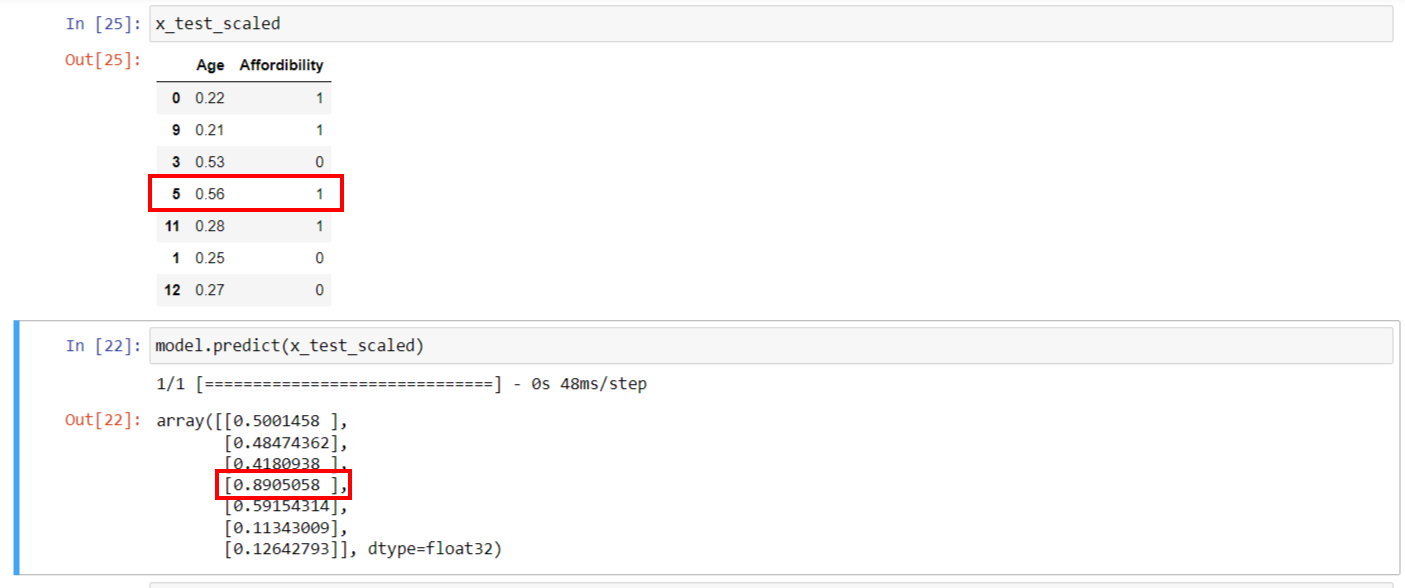The width and height of the screenshot is (1405, 588).
Task: Click the Age value 0.25 in row 1
Action: (210, 258)
